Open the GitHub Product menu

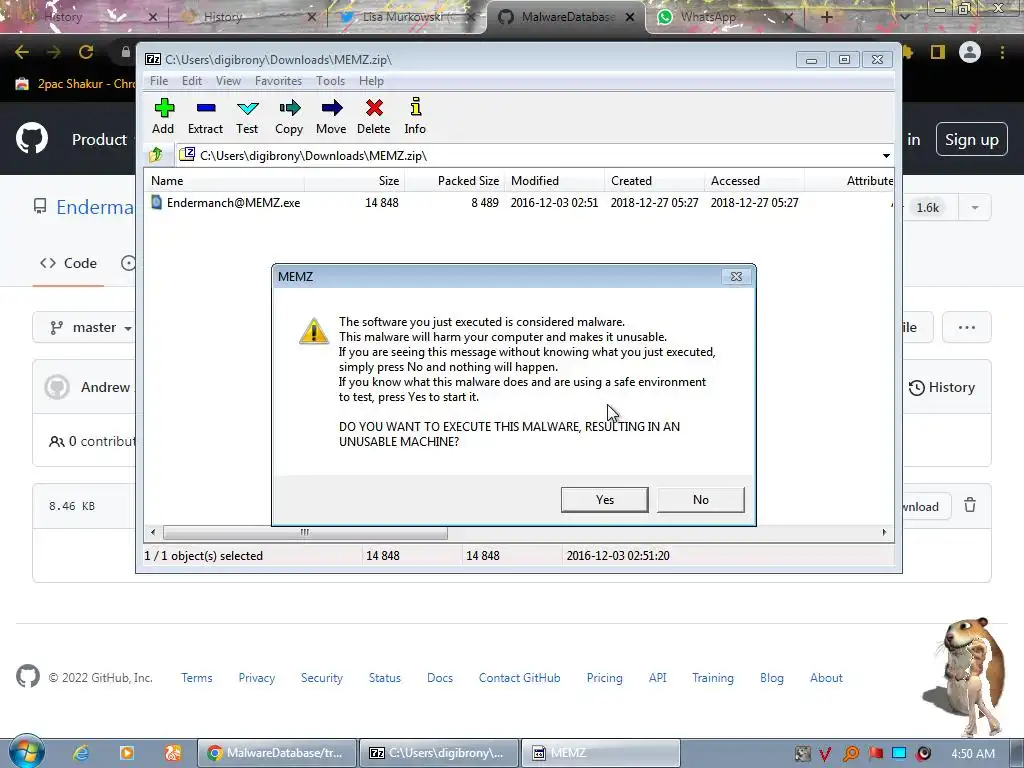coord(99,139)
